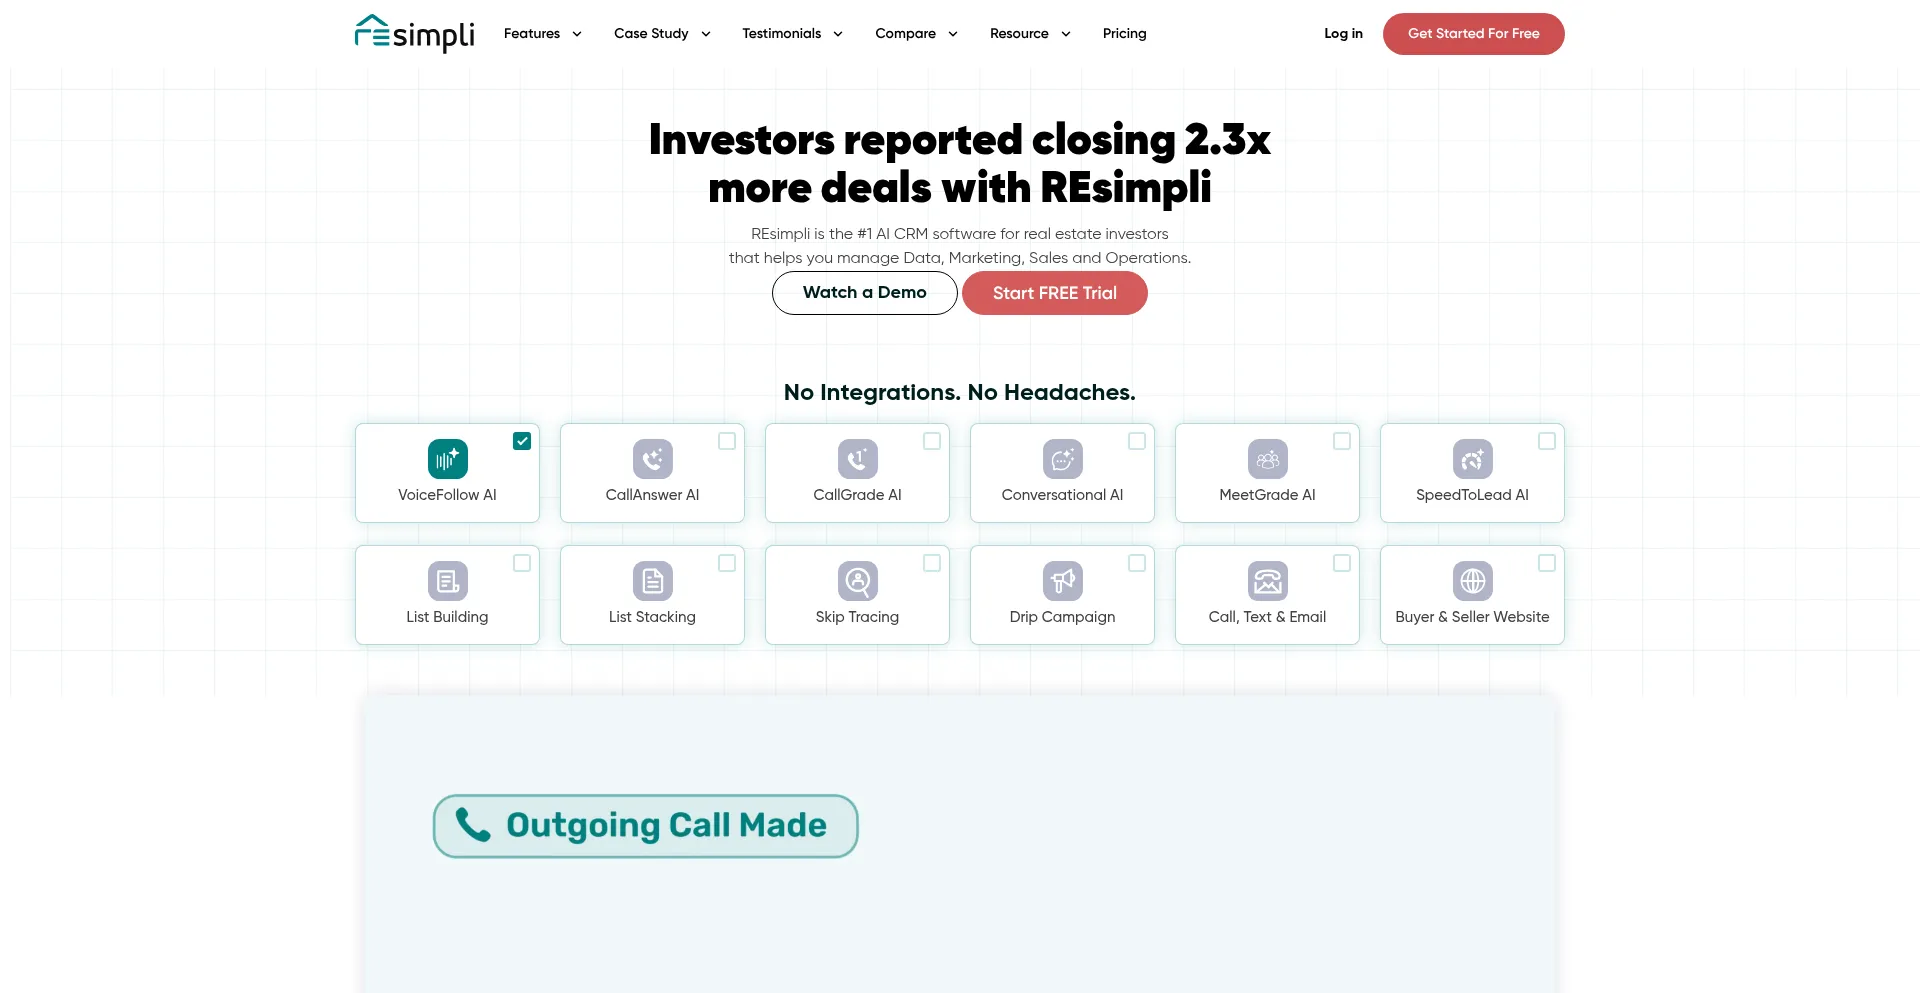
Task: Enable the Skip Tracing checkbox
Action: coord(932,563)
